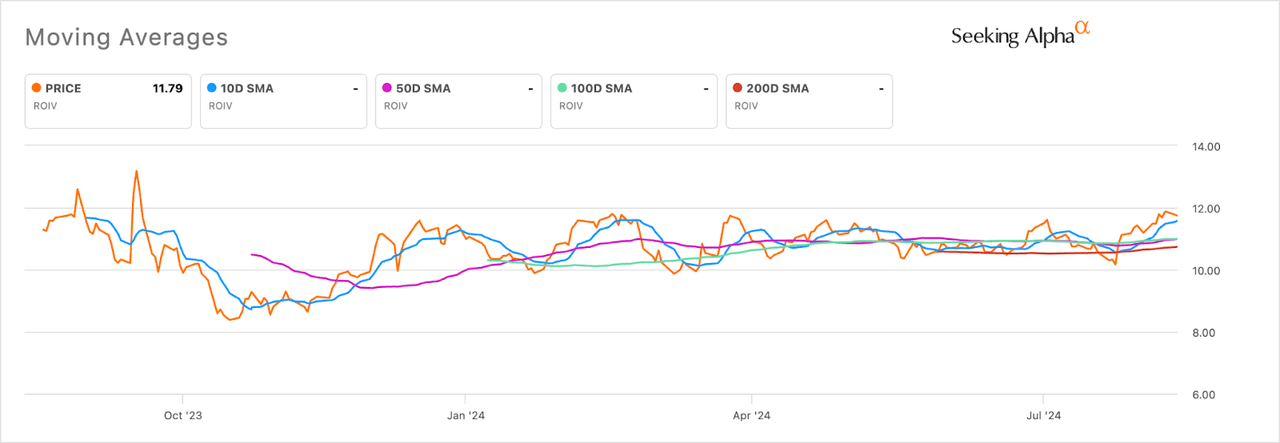The height and width of the screenshot is (443, 1280).
Task: Toggle the 200D SMA series card
Action: (x=807, y=101)
